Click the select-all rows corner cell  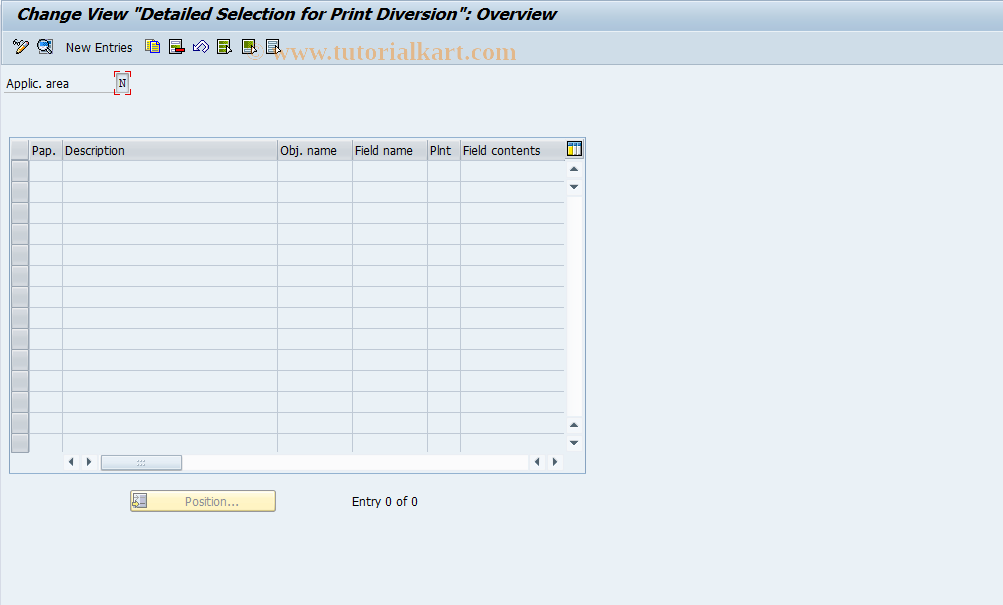pyautogui.click(x=20, y=150)
